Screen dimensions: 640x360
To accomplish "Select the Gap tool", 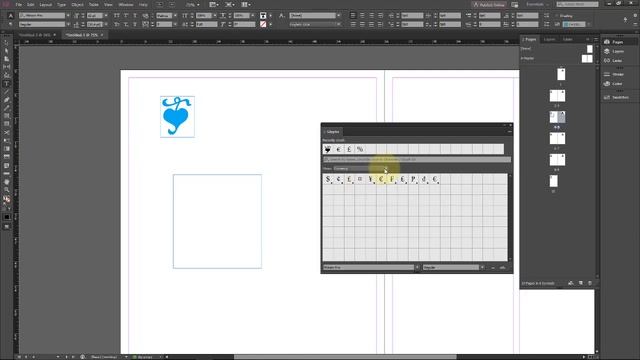I will pyautogui.click(x=7, y=67).
